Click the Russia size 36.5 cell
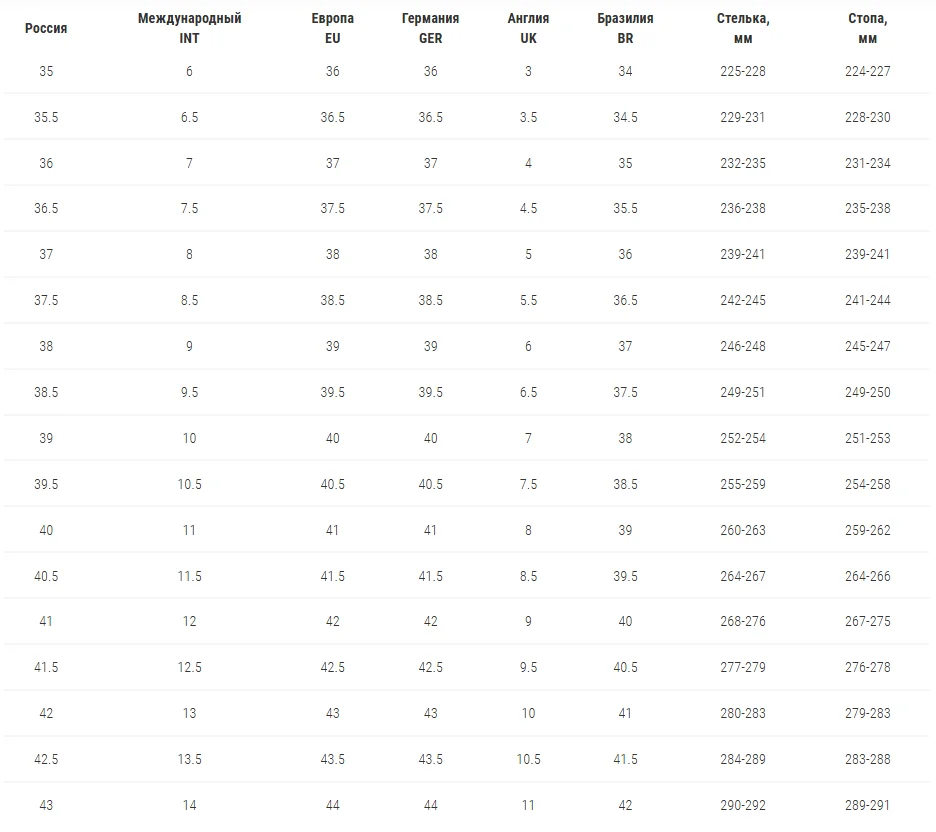936x832 pixels. click(46, 209)
